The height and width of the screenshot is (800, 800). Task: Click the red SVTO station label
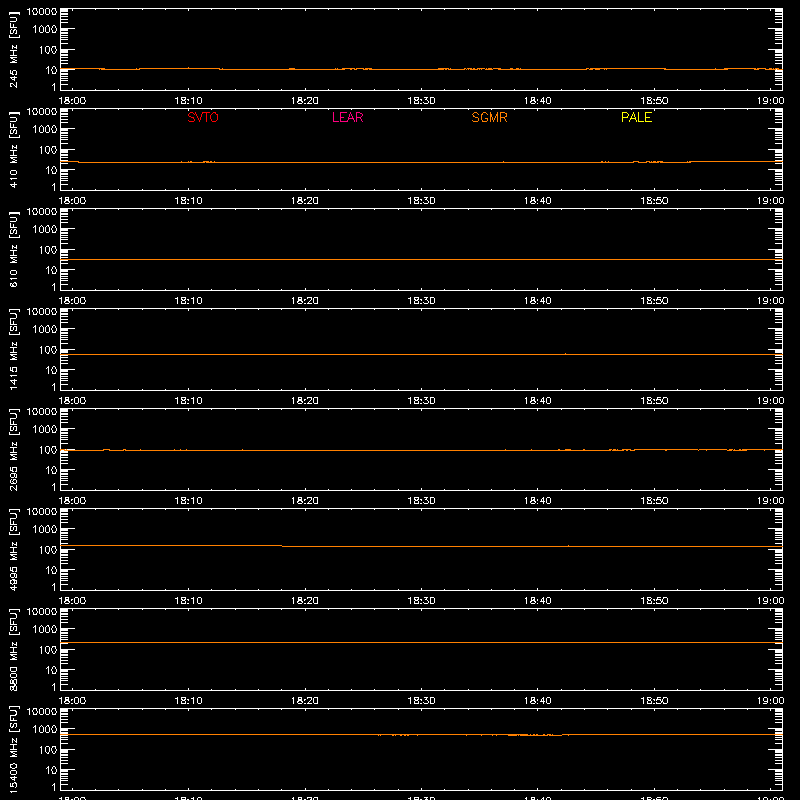203,117
